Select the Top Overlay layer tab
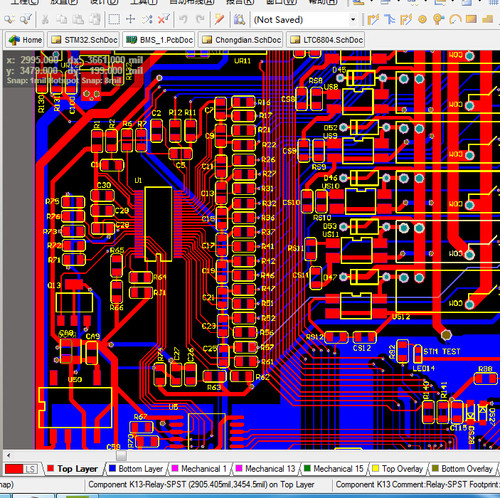The image size is (500, 498). [397, 469]
